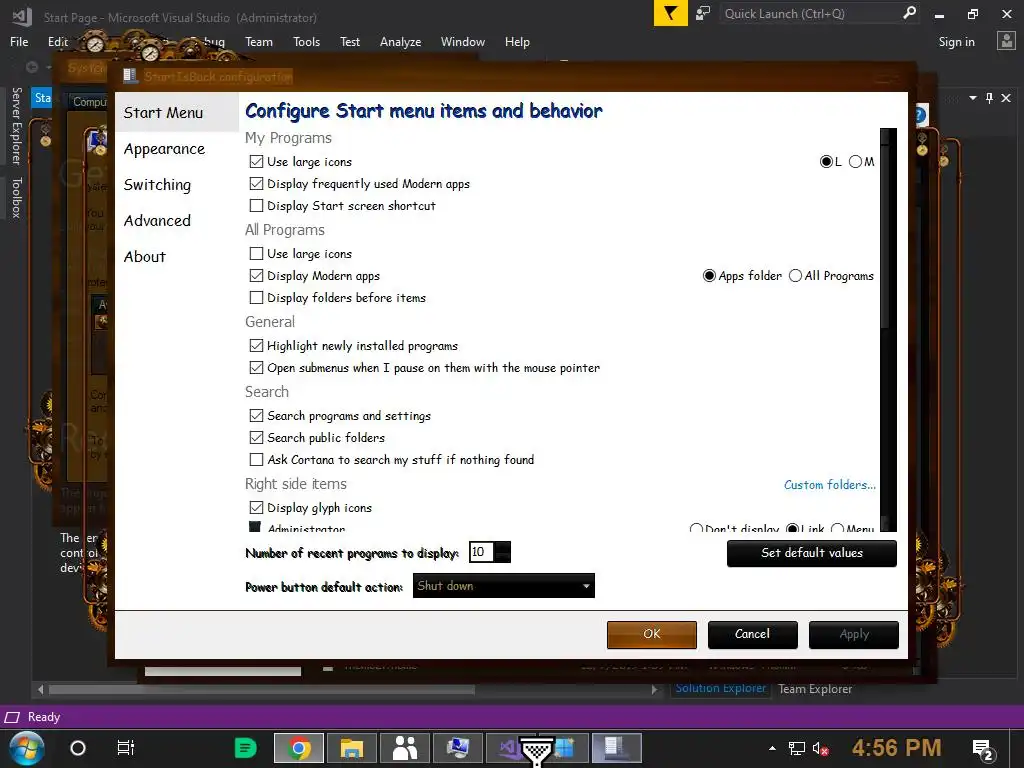This screenshot has height=768, width=1024.
Task: Pin the Visual Studio panel with pushpin icon
Action: click(x=989, y=98)
